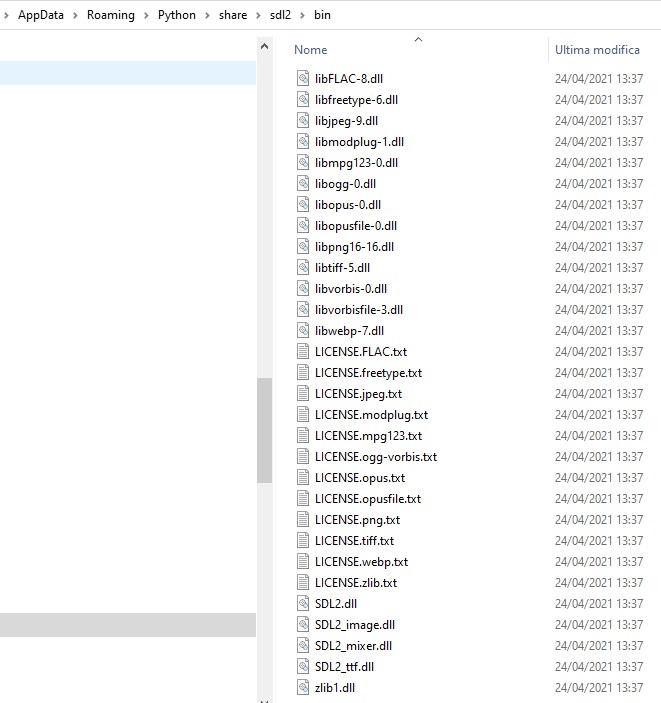The image size is (661, 703).
Task: Select the LICENSE.opusfile.txt file name
Action: click(x=368, y=499)
